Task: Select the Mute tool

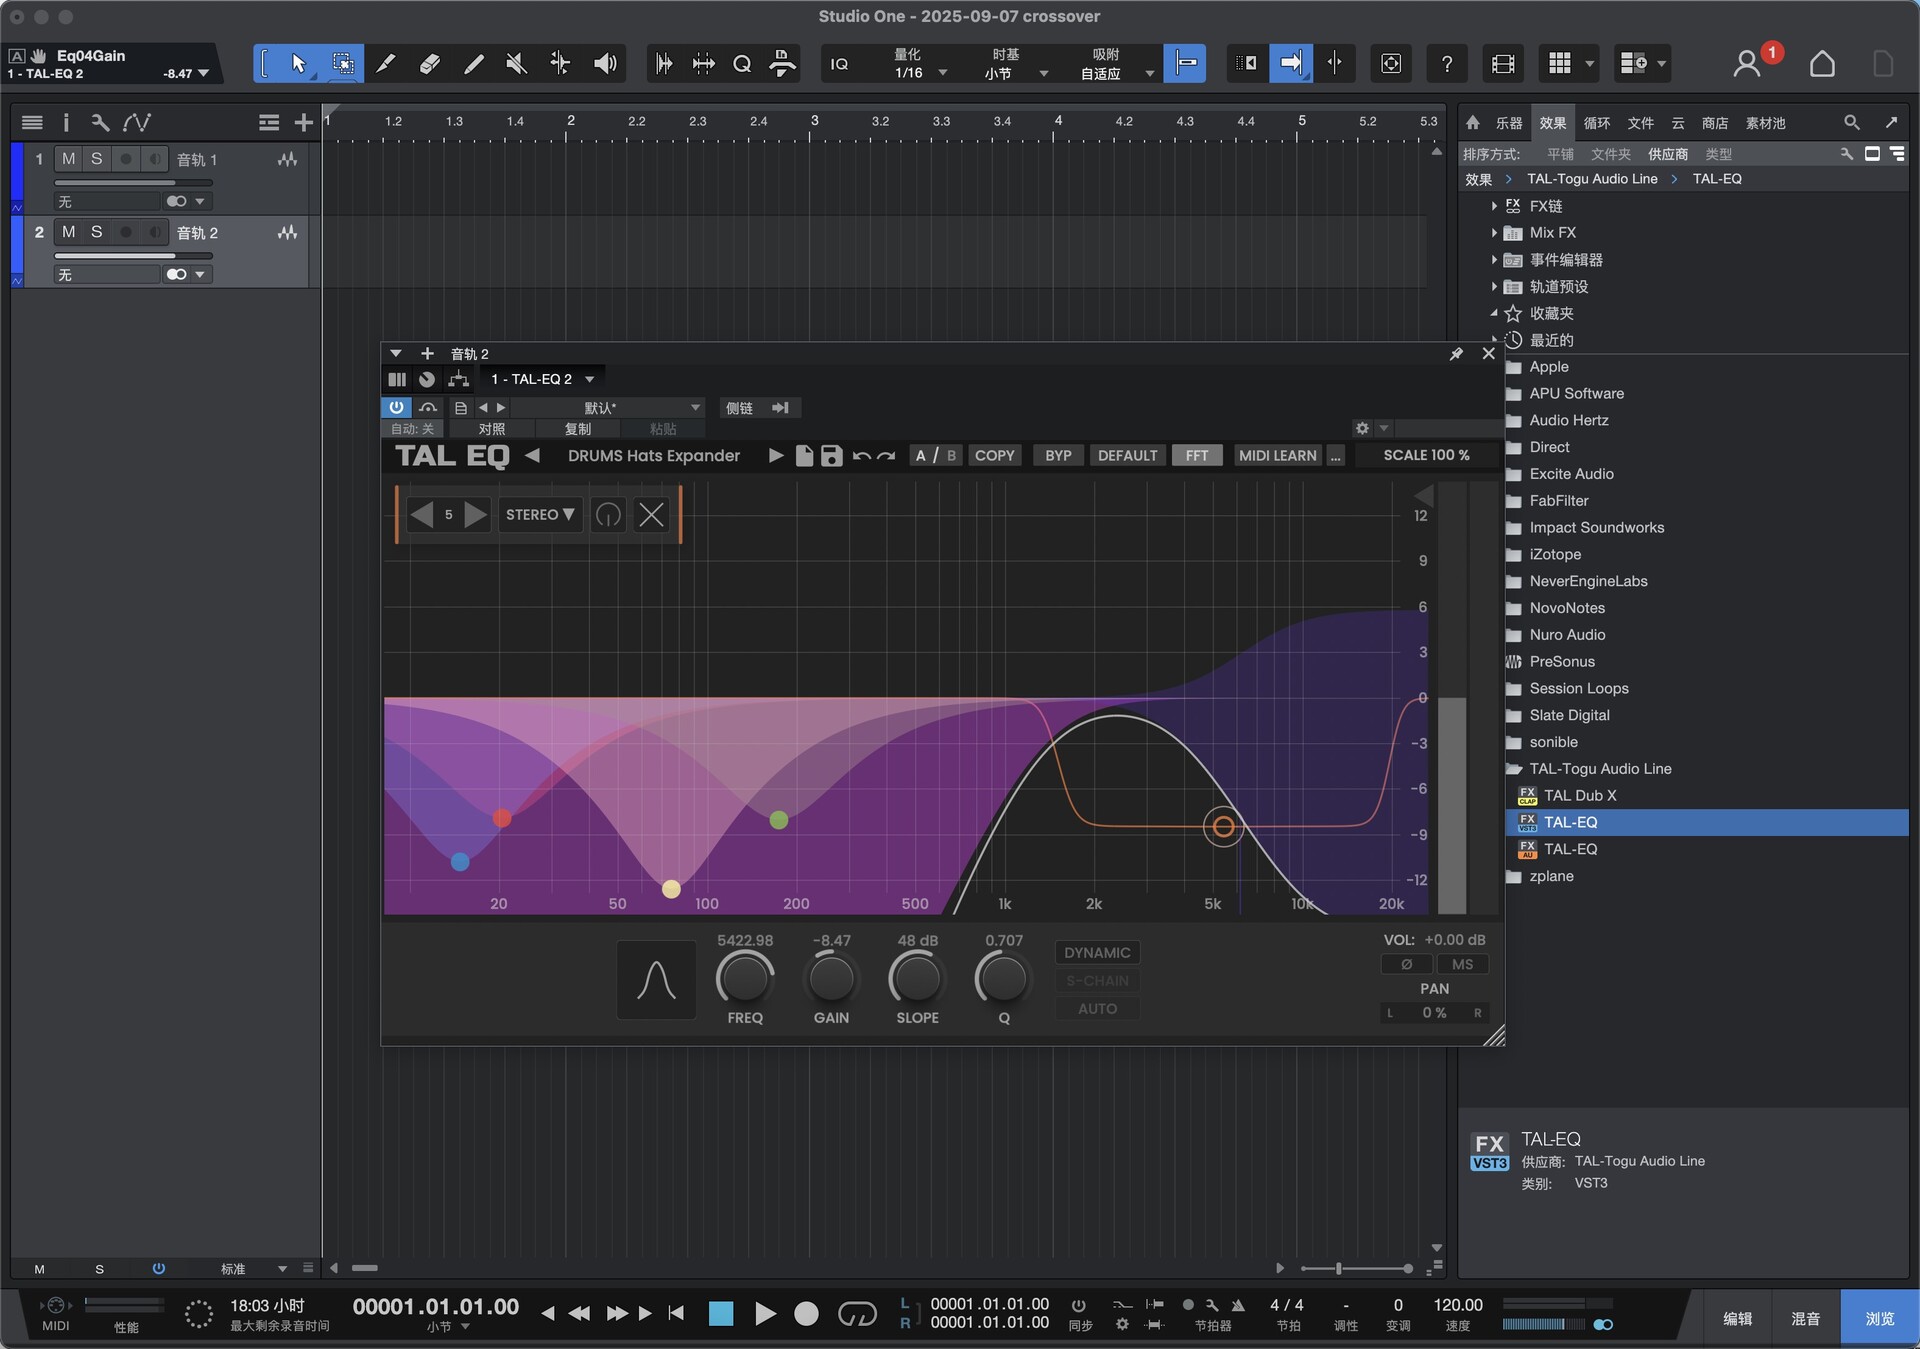Action: point(517,64)
